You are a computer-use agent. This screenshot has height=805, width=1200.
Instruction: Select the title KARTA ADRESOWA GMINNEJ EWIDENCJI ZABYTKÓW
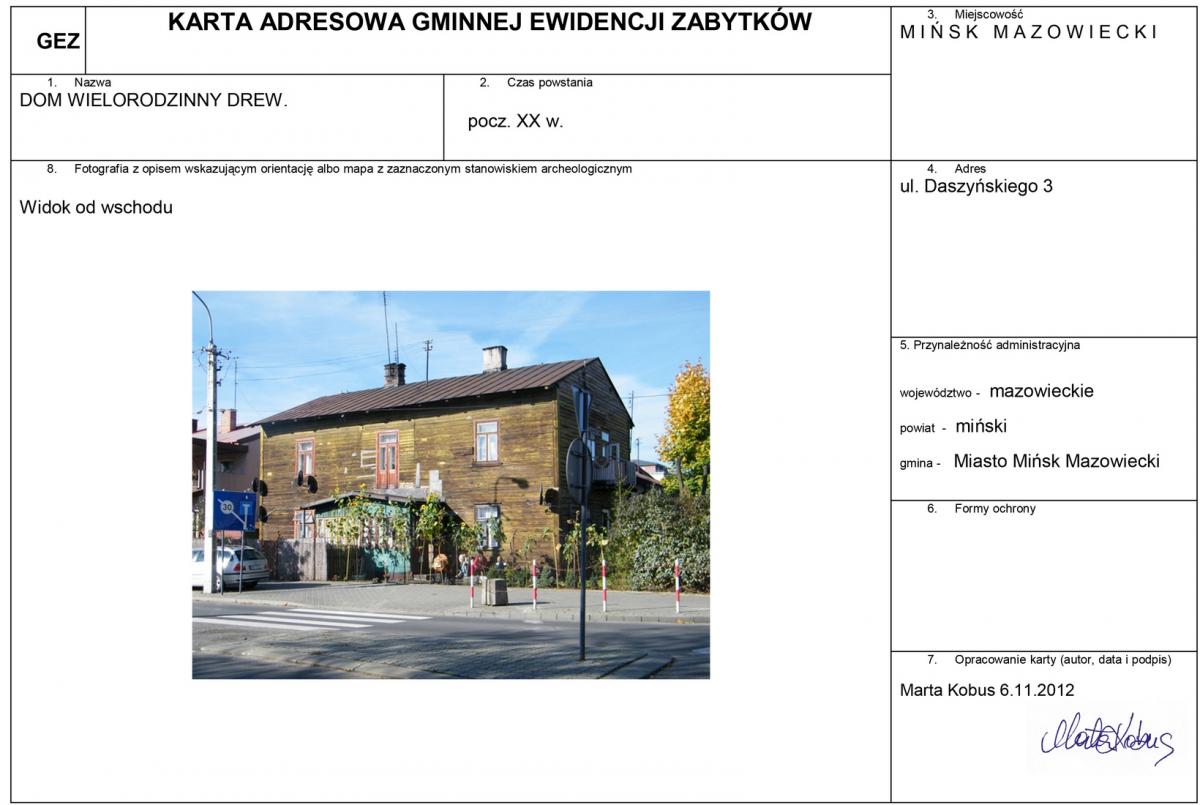(489, 23)
